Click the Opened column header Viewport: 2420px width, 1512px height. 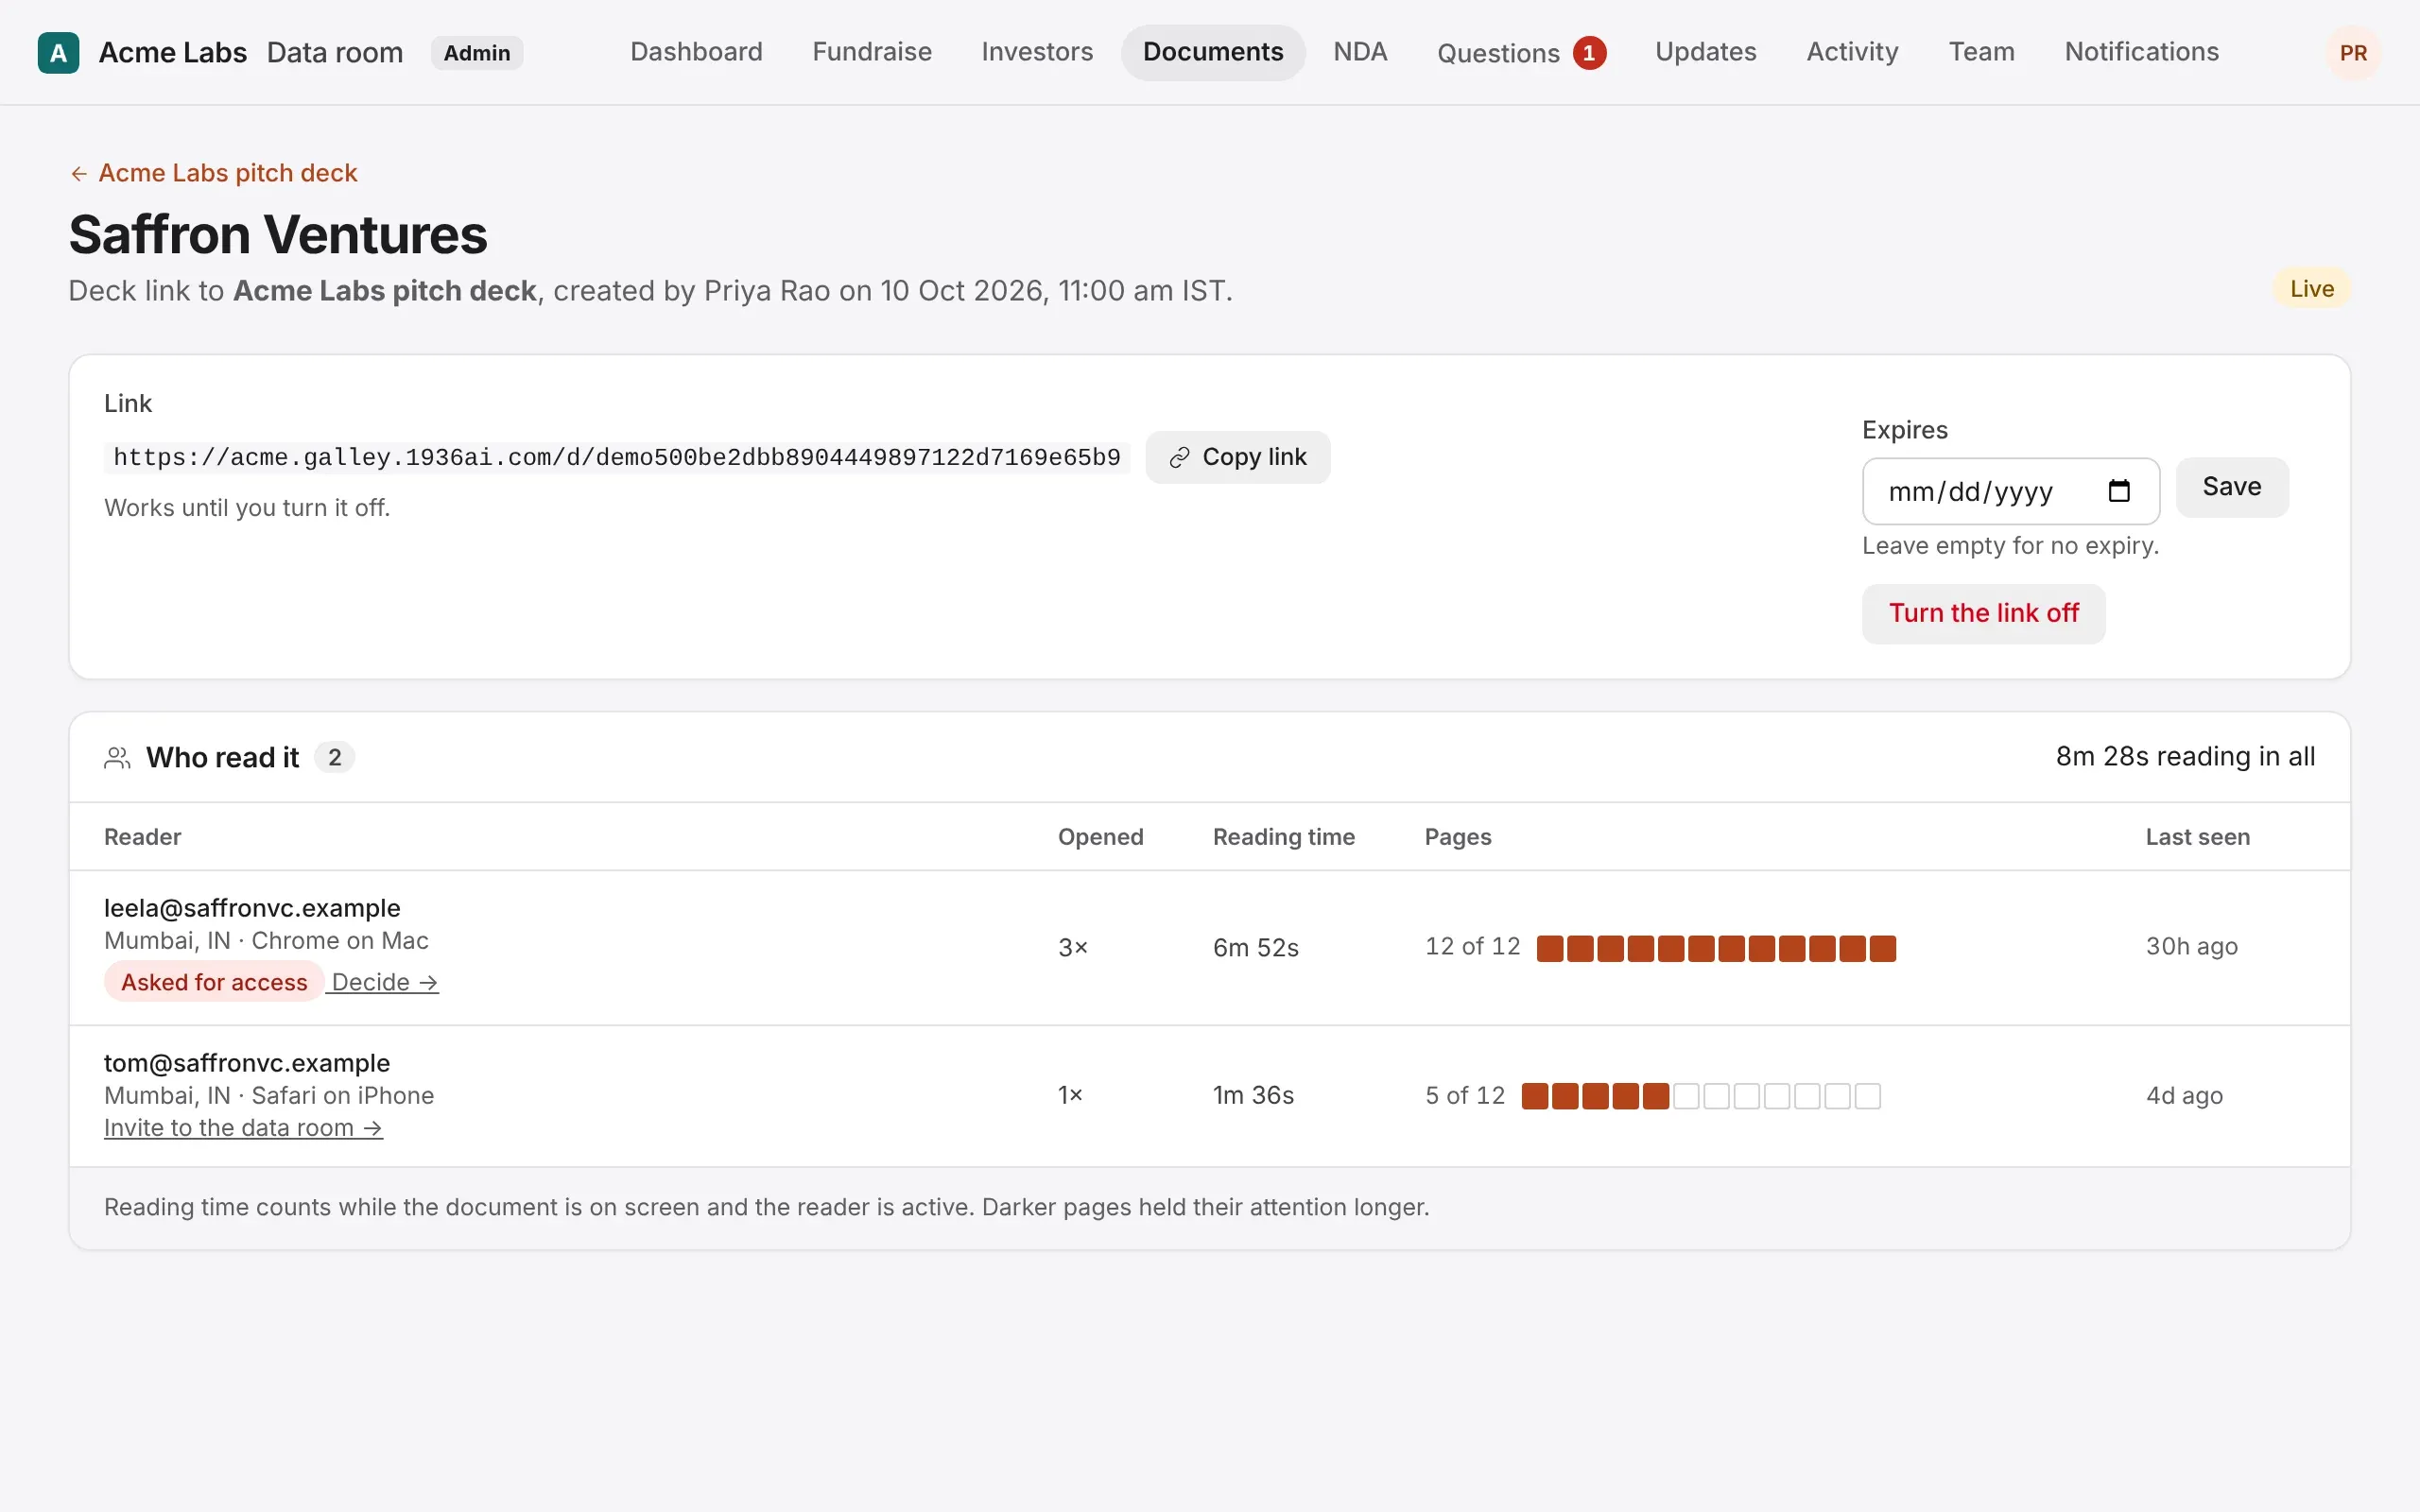[1100, 837]
